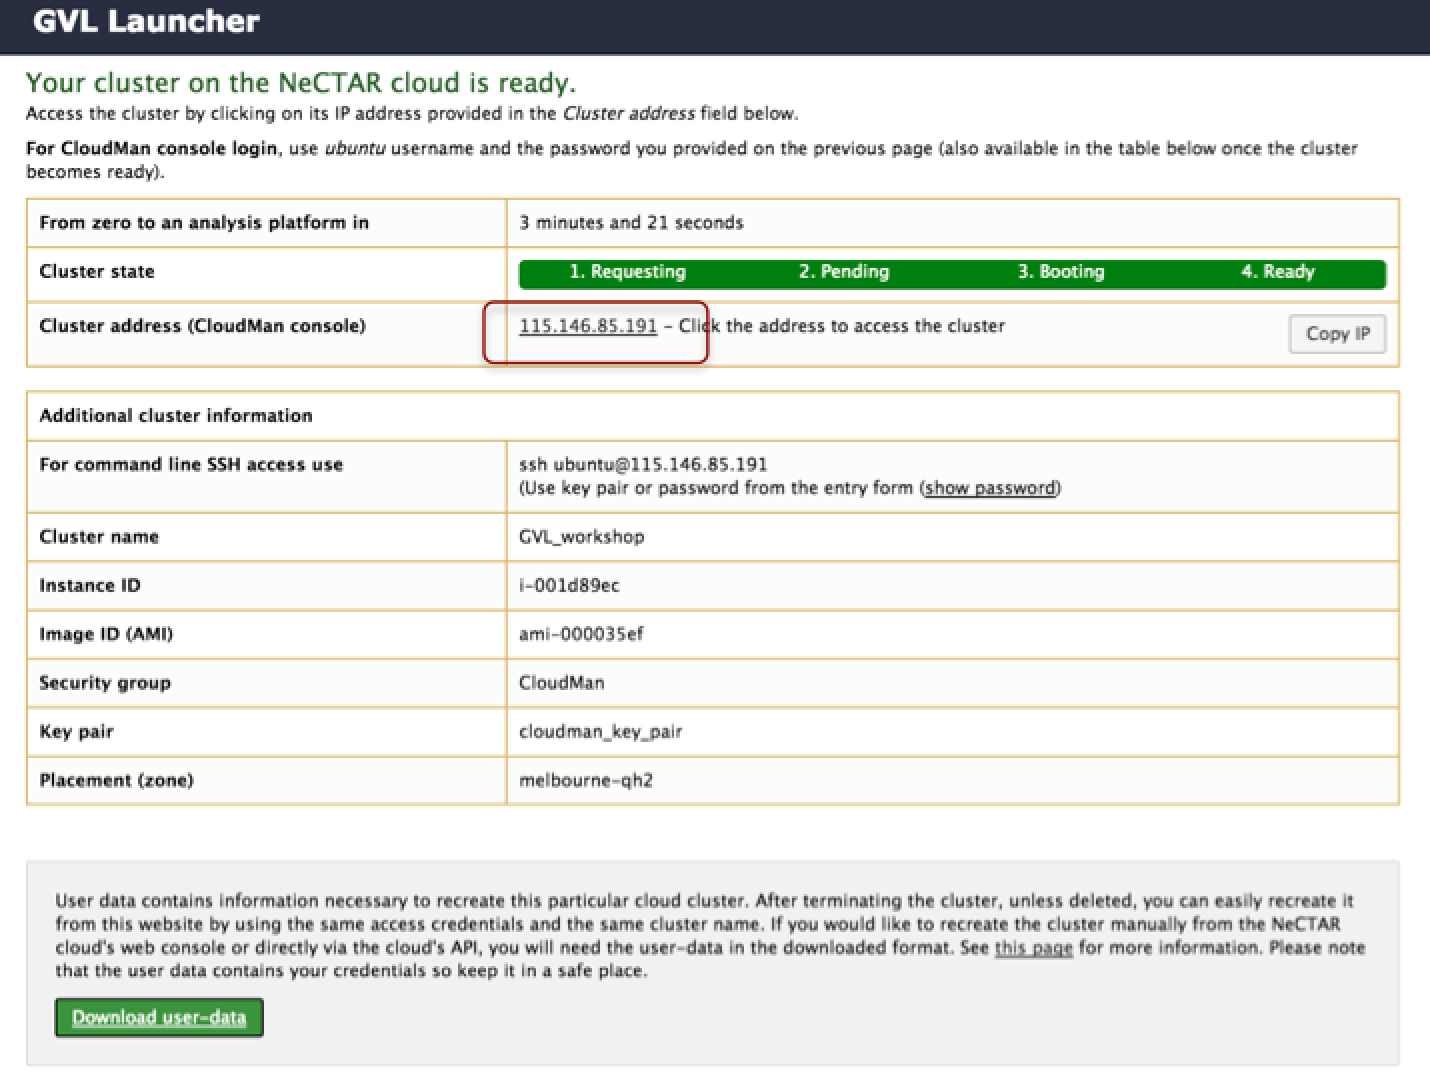Select the security group value CloudMan

[561, 683]
